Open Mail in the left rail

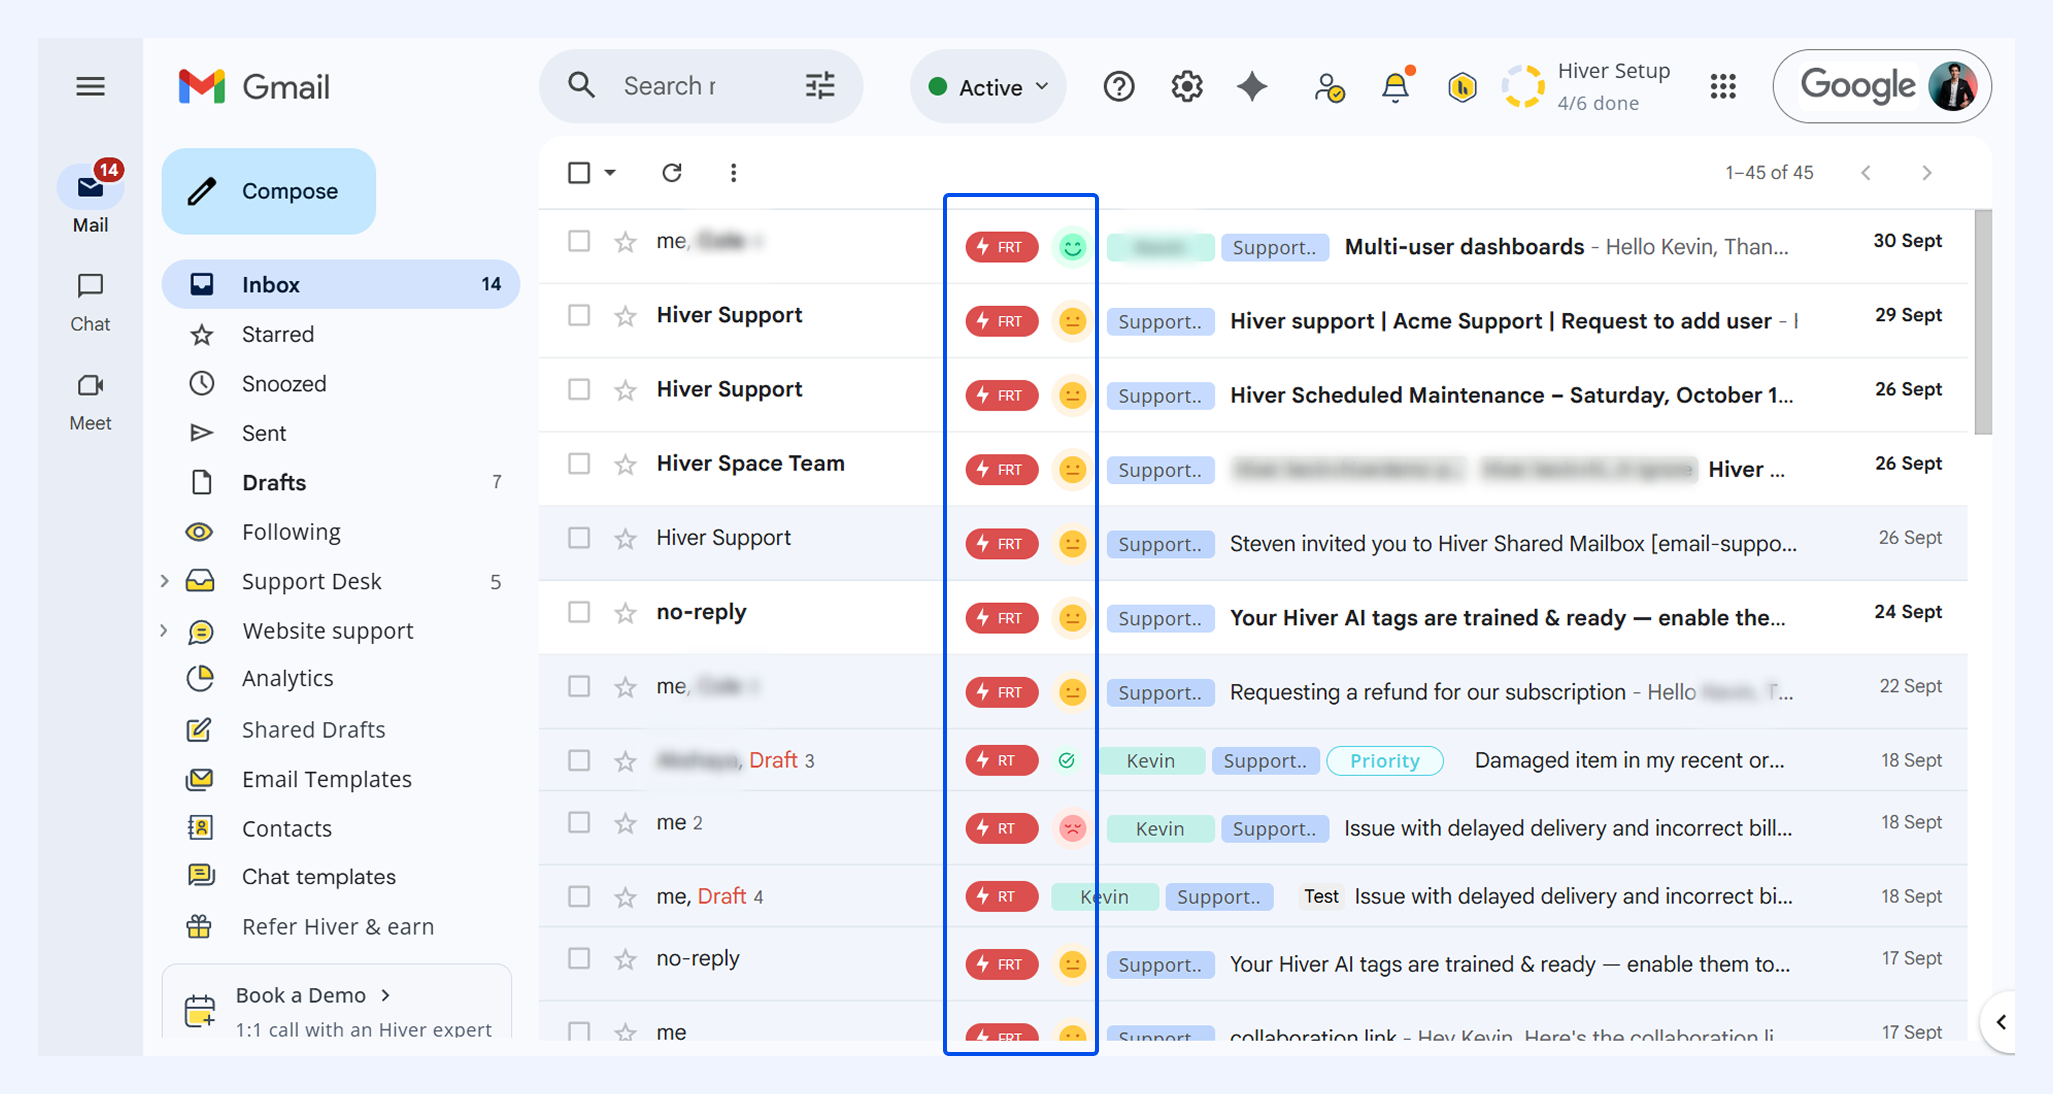tap(90, 197)
